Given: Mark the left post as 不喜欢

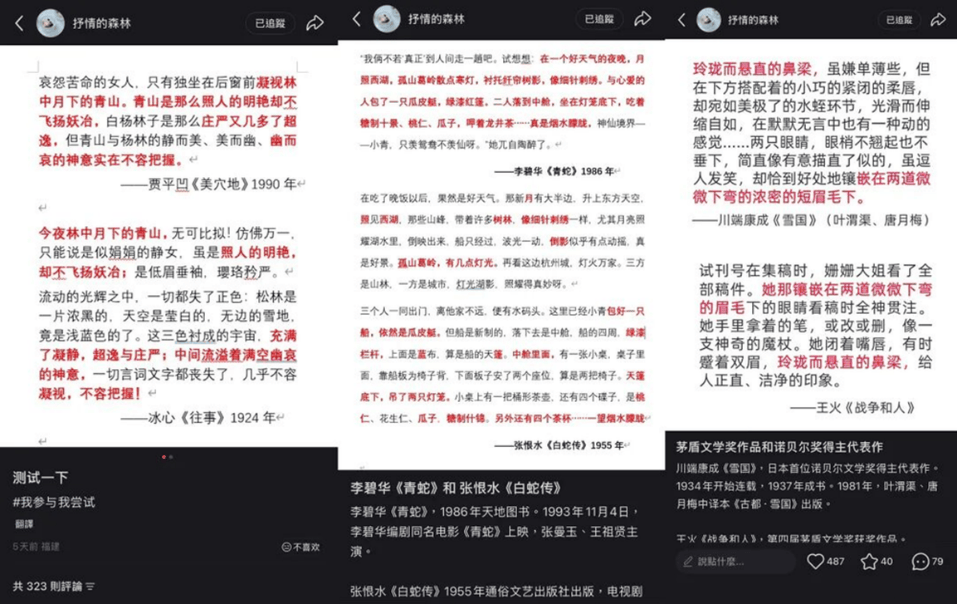Looking at the screenshot, I should (301, 547).
